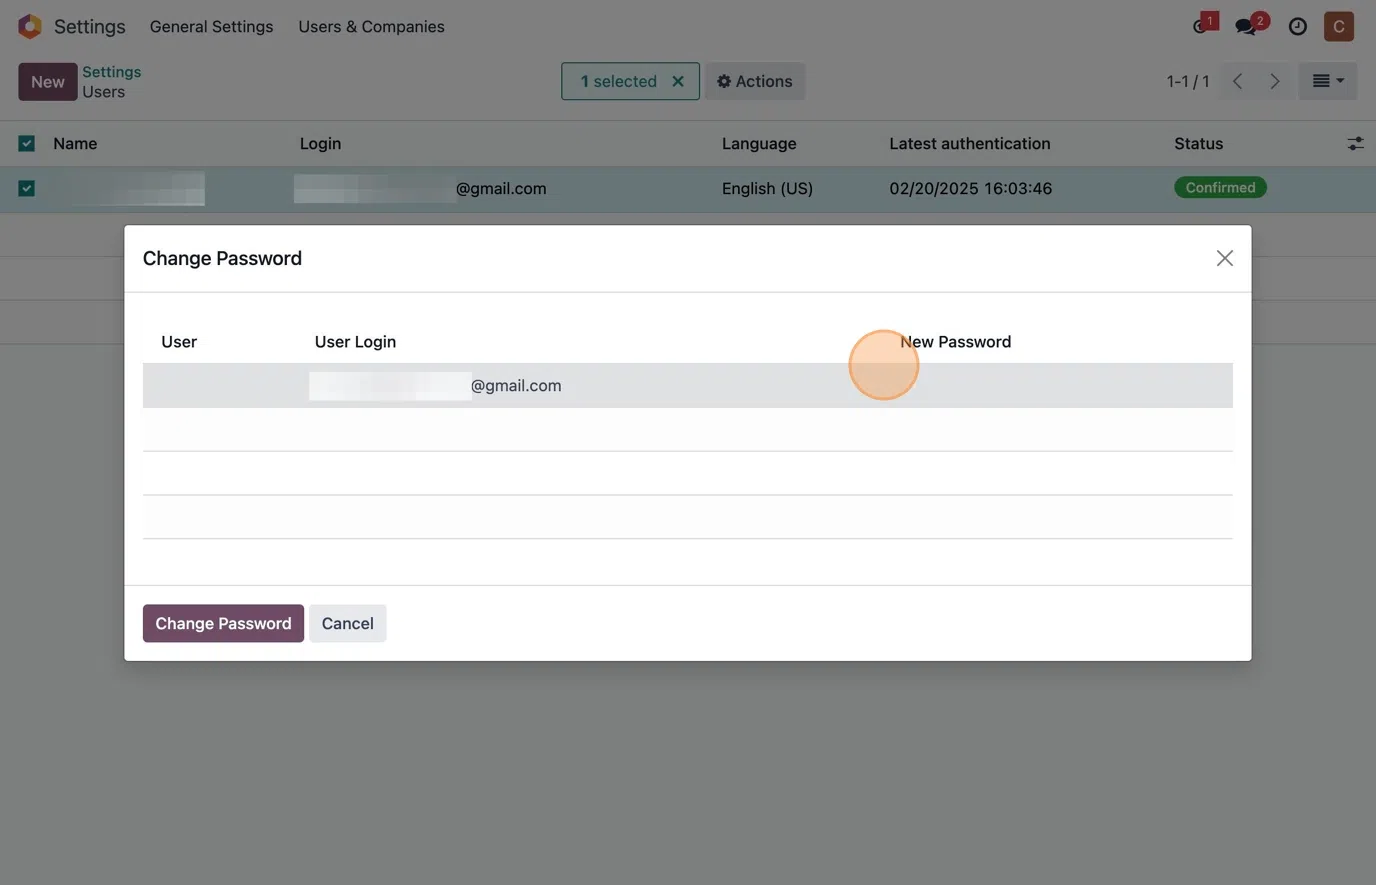Uncheck the selected user row checkbox
The image size is (1376, 885).
pyautogui.click(x=27, y=188)
